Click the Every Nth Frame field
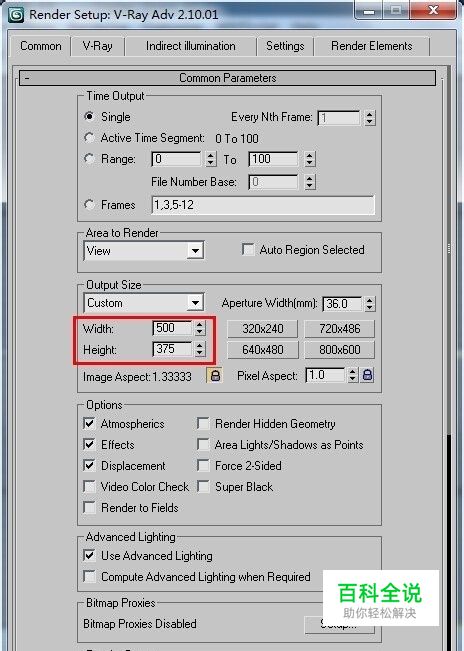 pos(339,118)
